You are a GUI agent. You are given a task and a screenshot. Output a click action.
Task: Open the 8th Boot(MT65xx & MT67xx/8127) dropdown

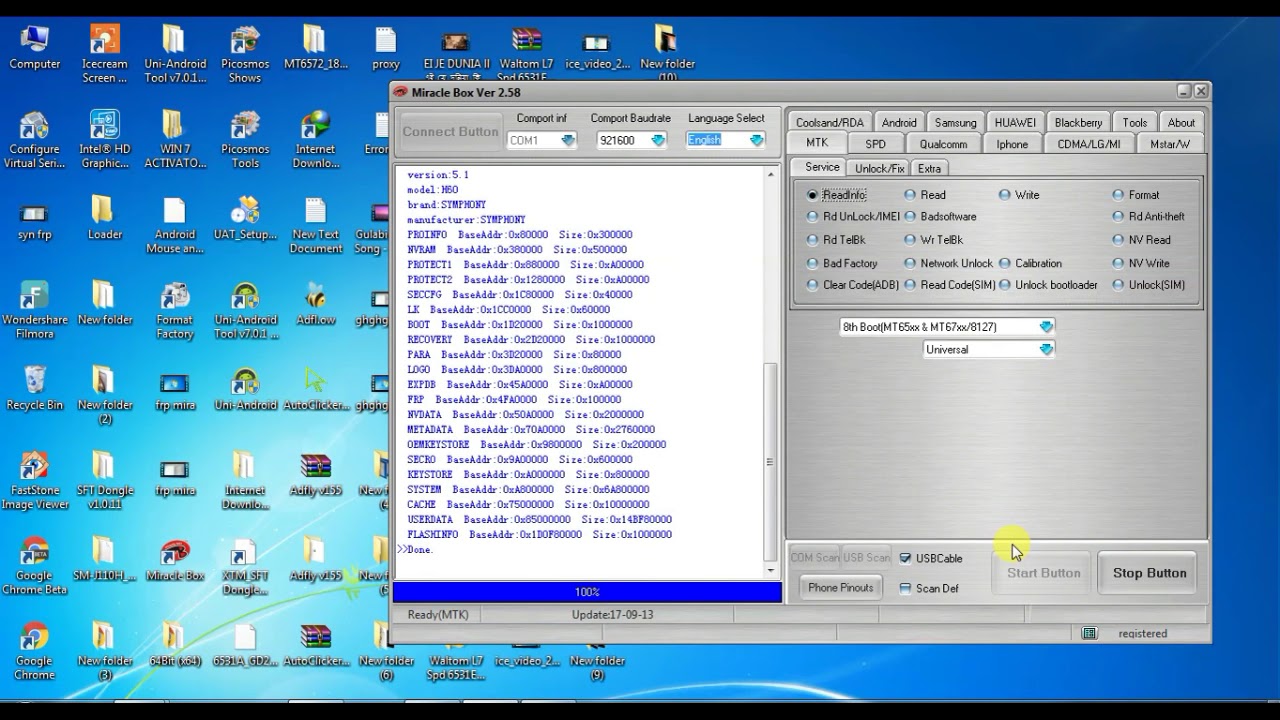pos(947,327)
